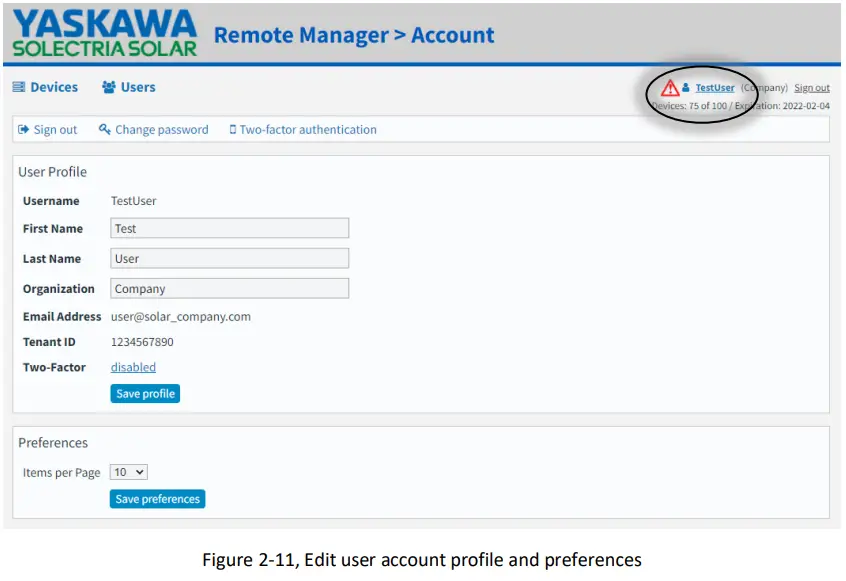The width and height of the screenshot is (846, 581).
Task: Click the Email Address field label
Action: click(x=62, y=317)
